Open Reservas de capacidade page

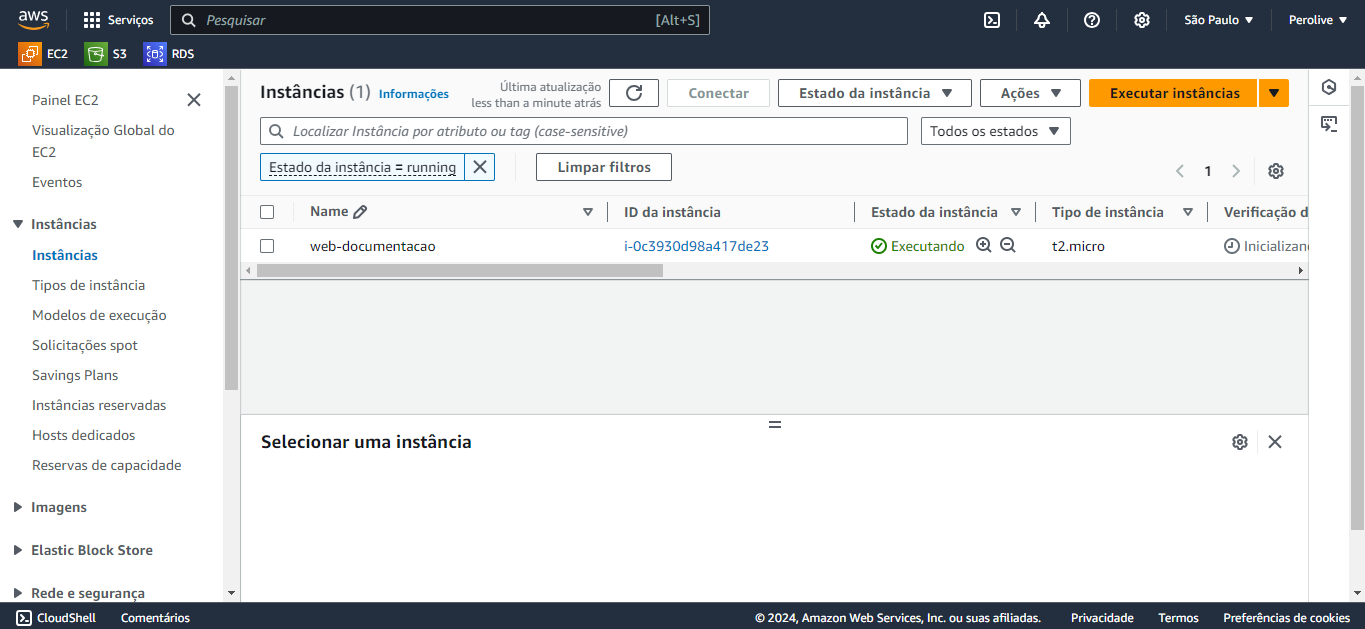[107, 465]
